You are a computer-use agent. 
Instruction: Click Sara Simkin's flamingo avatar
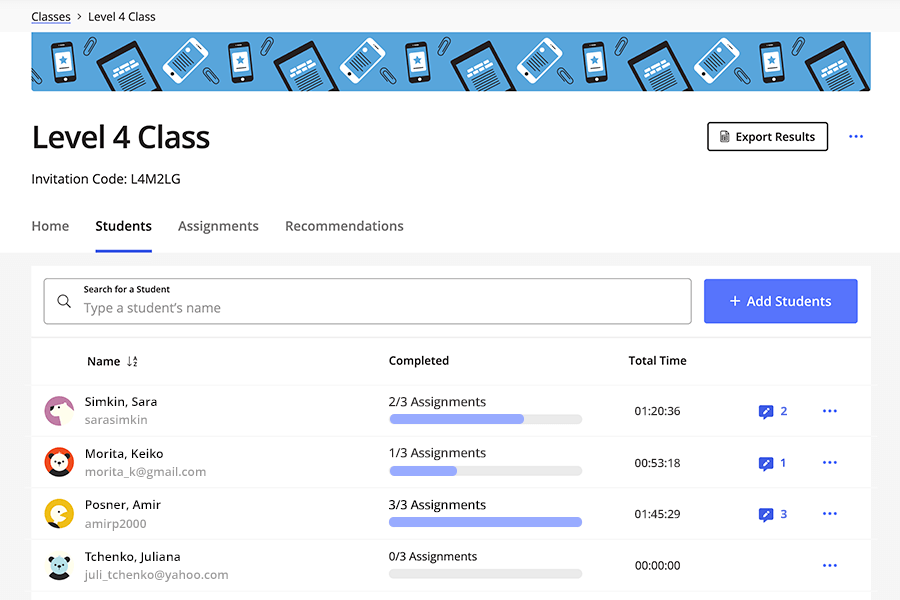59,411
